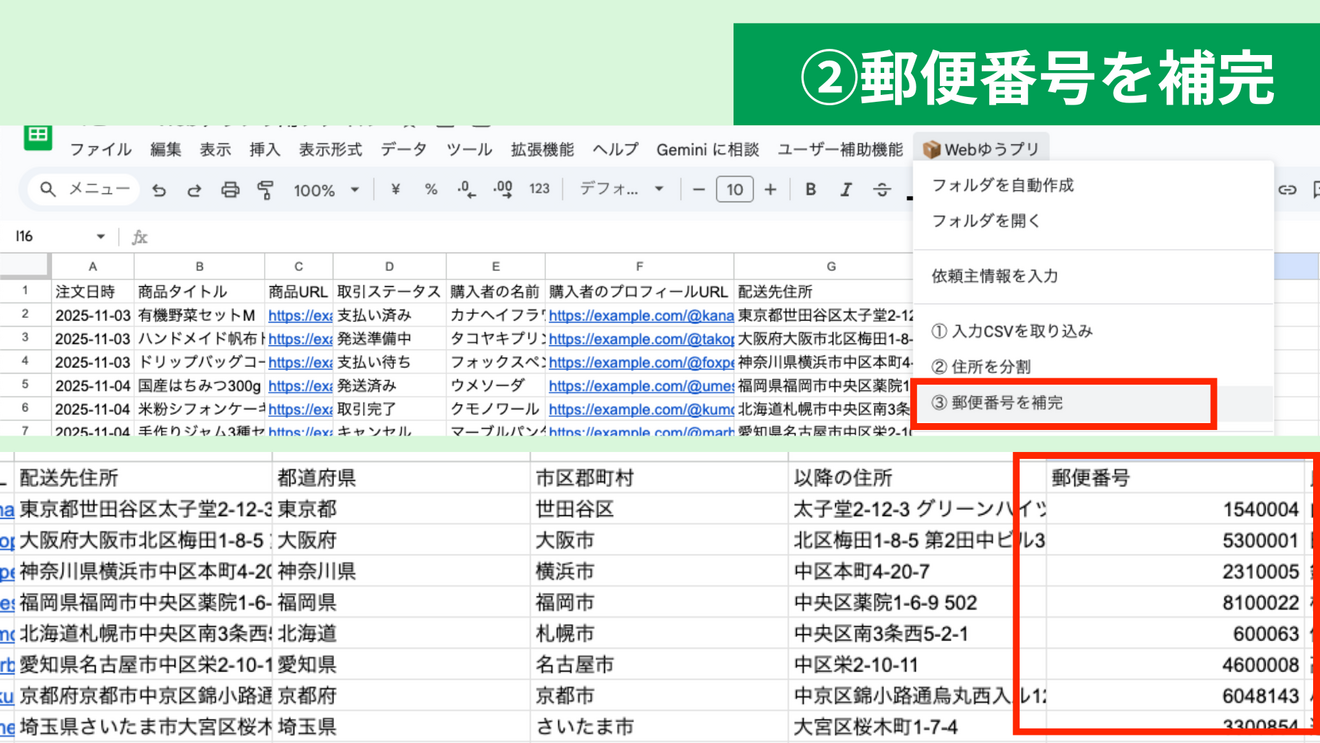Image resolution: width=1320 pixels, height=743 pixels.
Task: Choose ① 入力CSVを取り込み menu entry
Action: click(x=1094, y=331)
